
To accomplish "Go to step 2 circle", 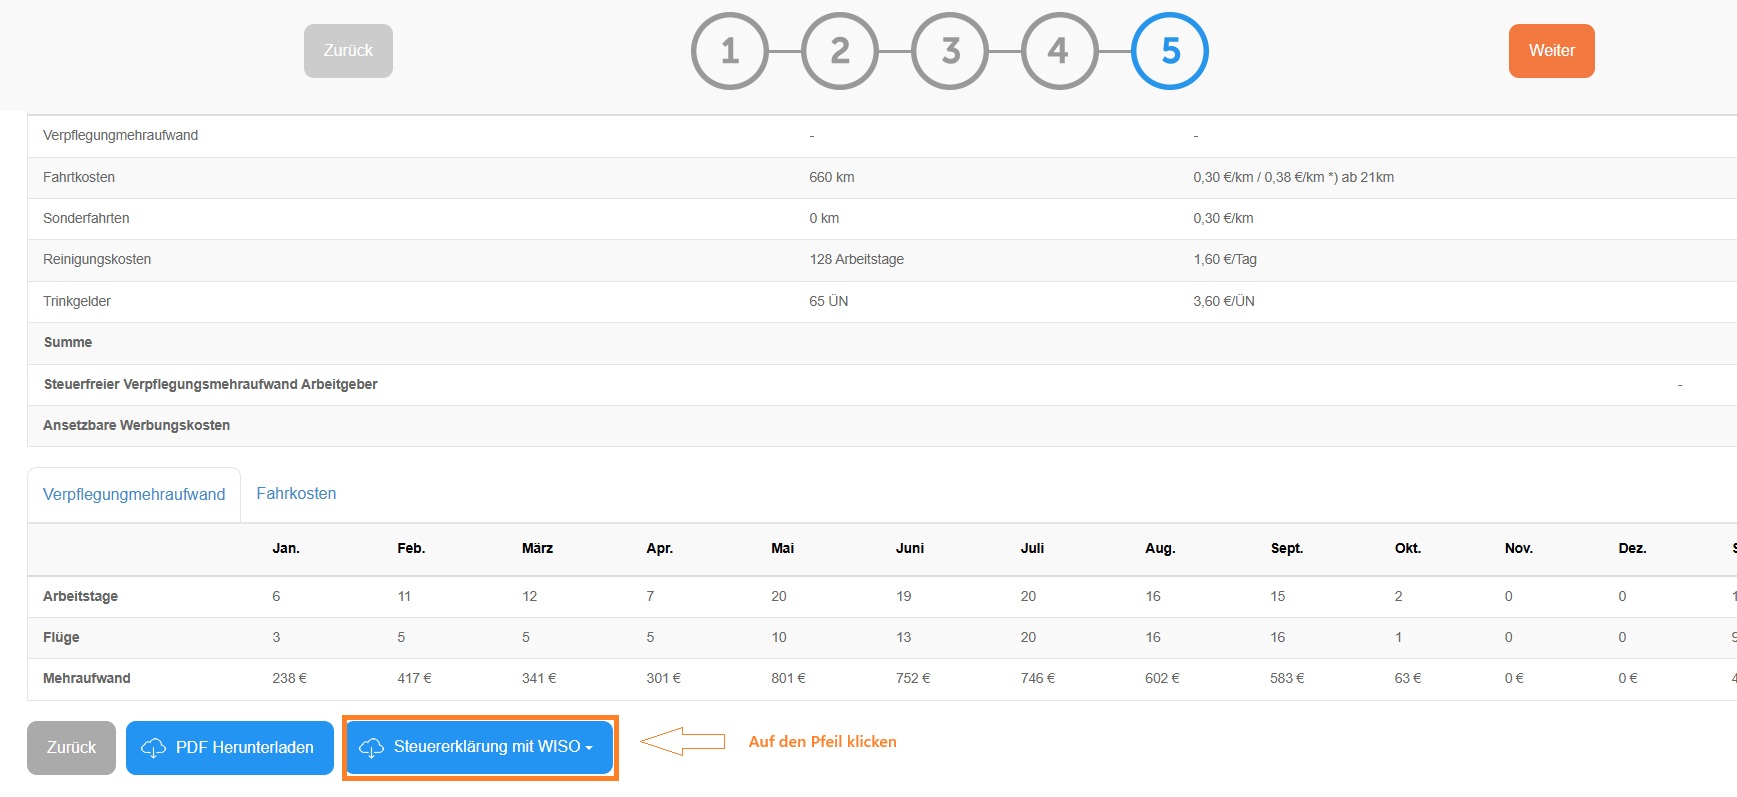I will pos(840,51).
